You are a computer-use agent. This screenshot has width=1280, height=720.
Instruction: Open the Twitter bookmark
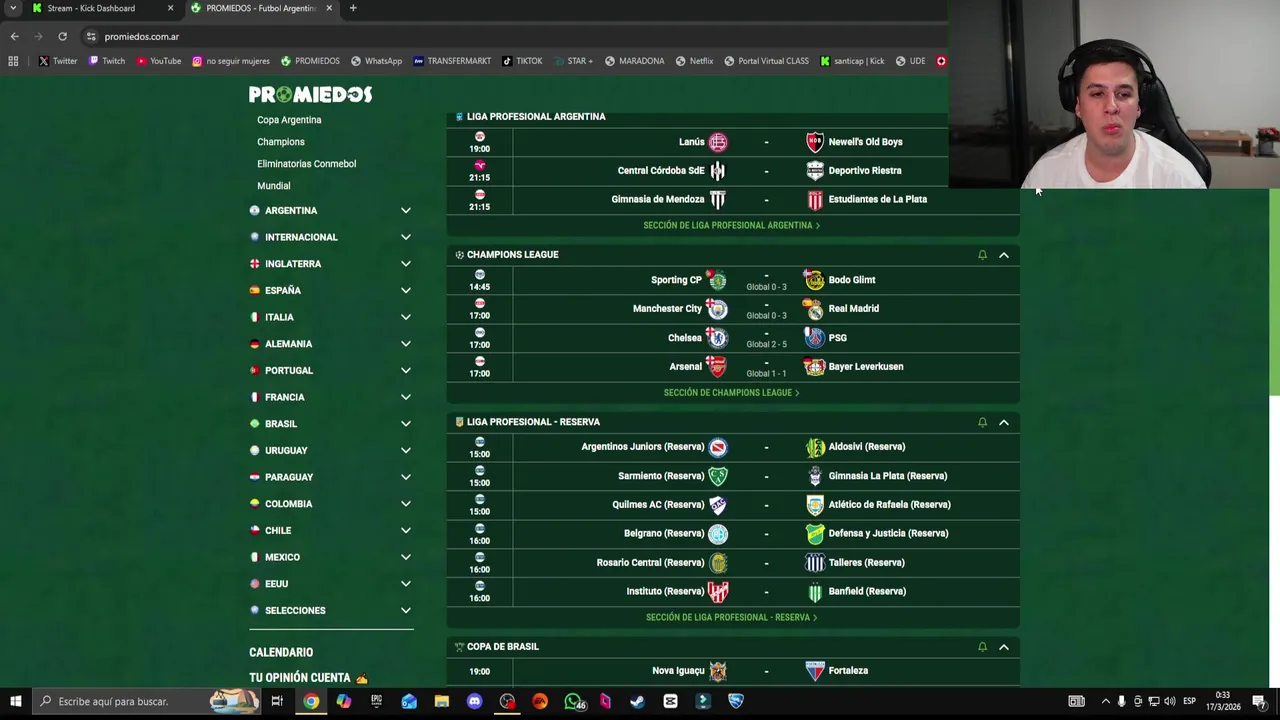58,61
